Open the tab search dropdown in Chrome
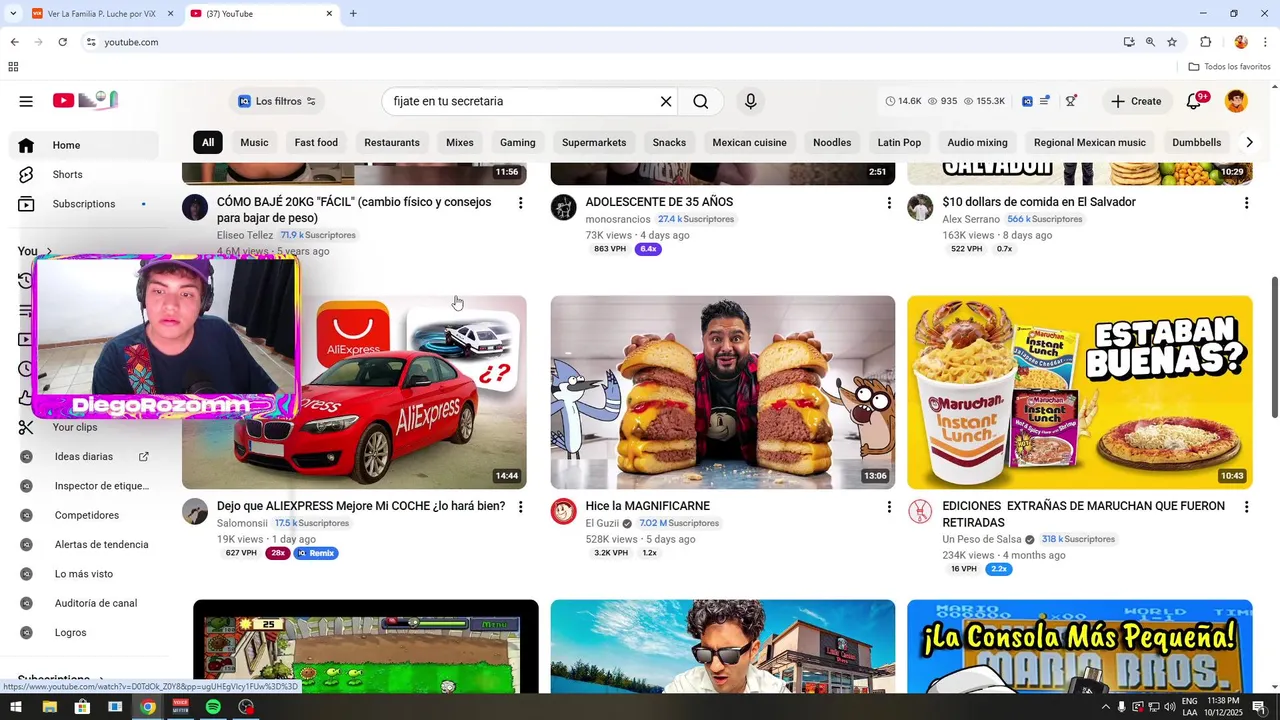Screen dimensions: 1280x720 pos(13,13)
